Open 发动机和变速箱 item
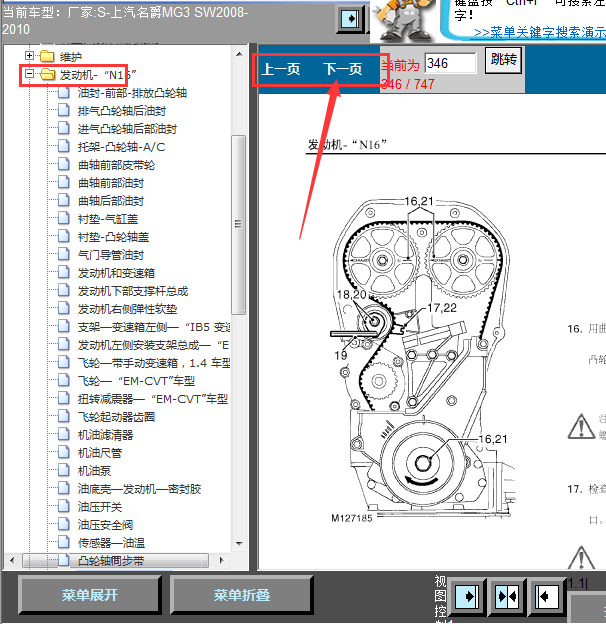This screenshot has height=624, width=606. coord(116,273)
